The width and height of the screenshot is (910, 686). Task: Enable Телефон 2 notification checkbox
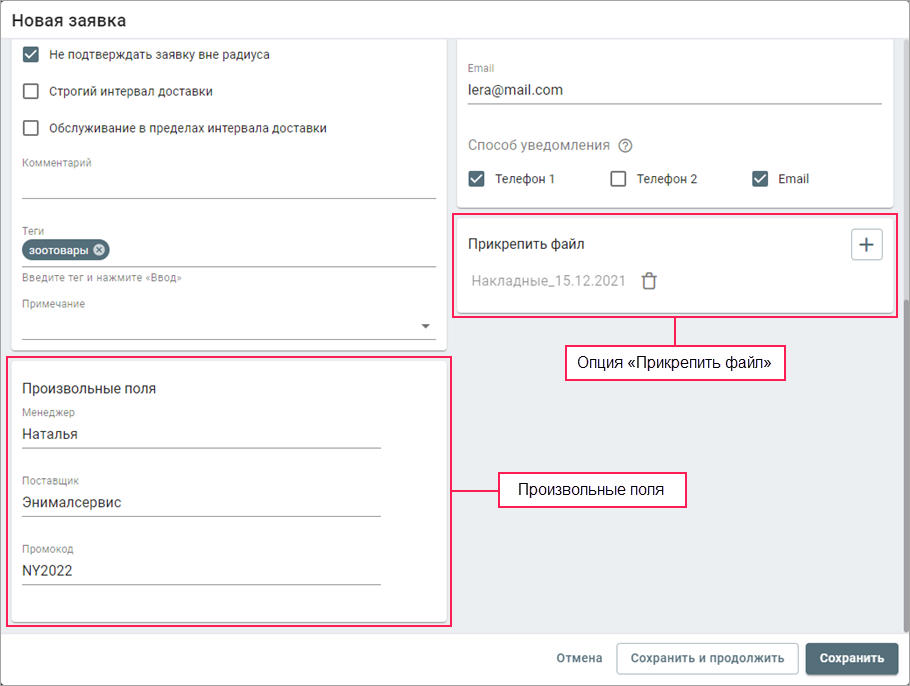618,179
